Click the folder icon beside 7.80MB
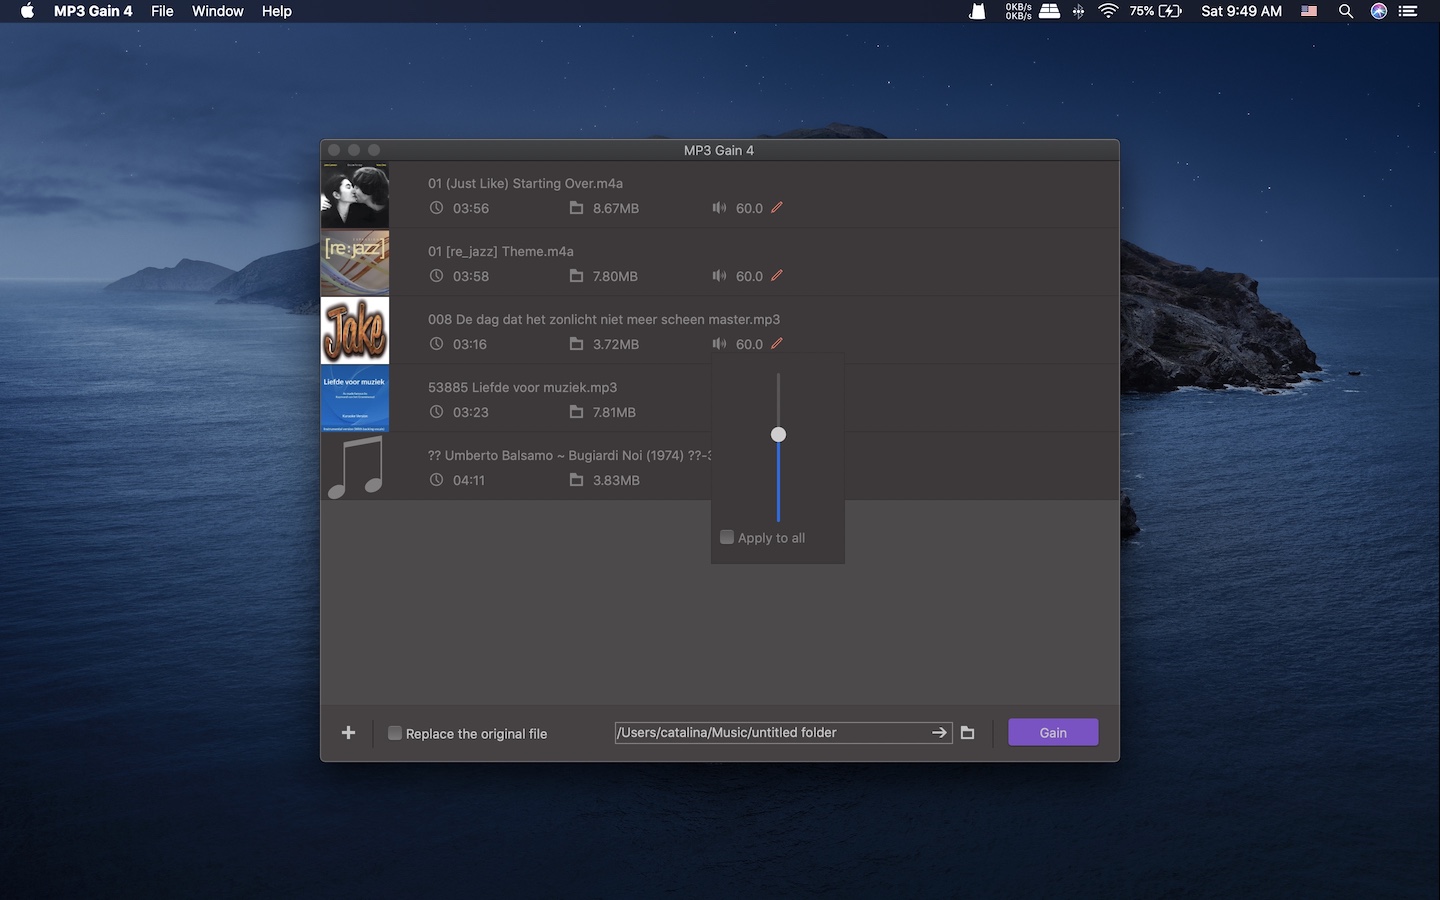The width and height of the screenshot is (1440, 900). click(576, 276)
